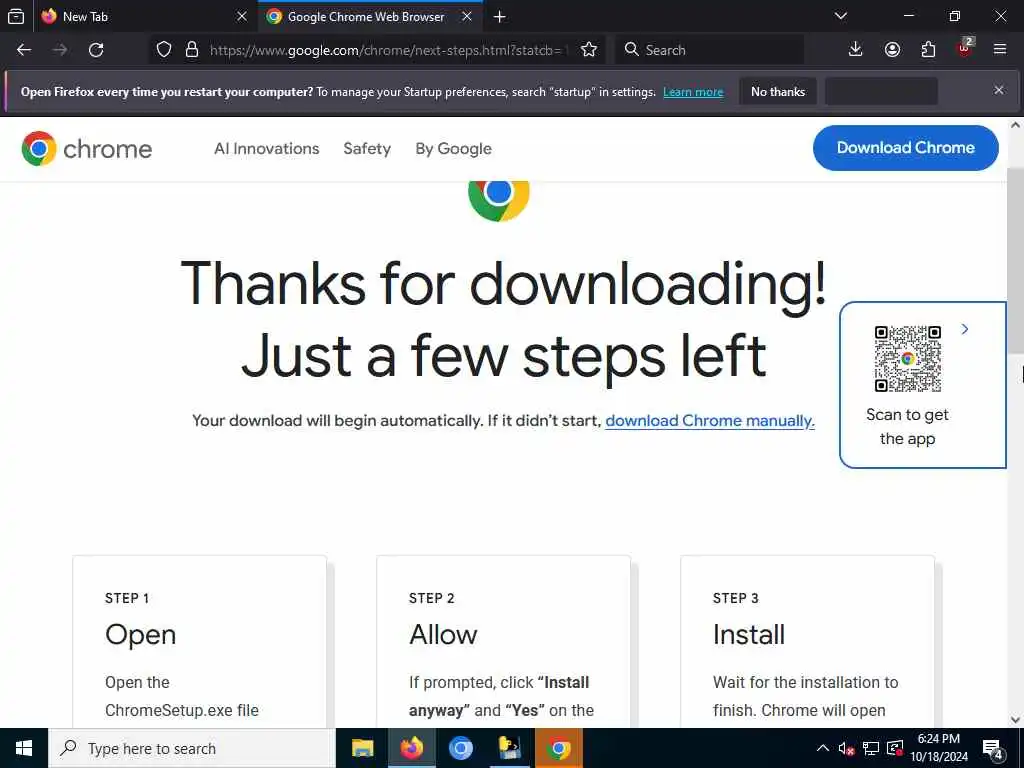Reload the current page
The image size is (1024, 768).
click(x=96, y=50)
